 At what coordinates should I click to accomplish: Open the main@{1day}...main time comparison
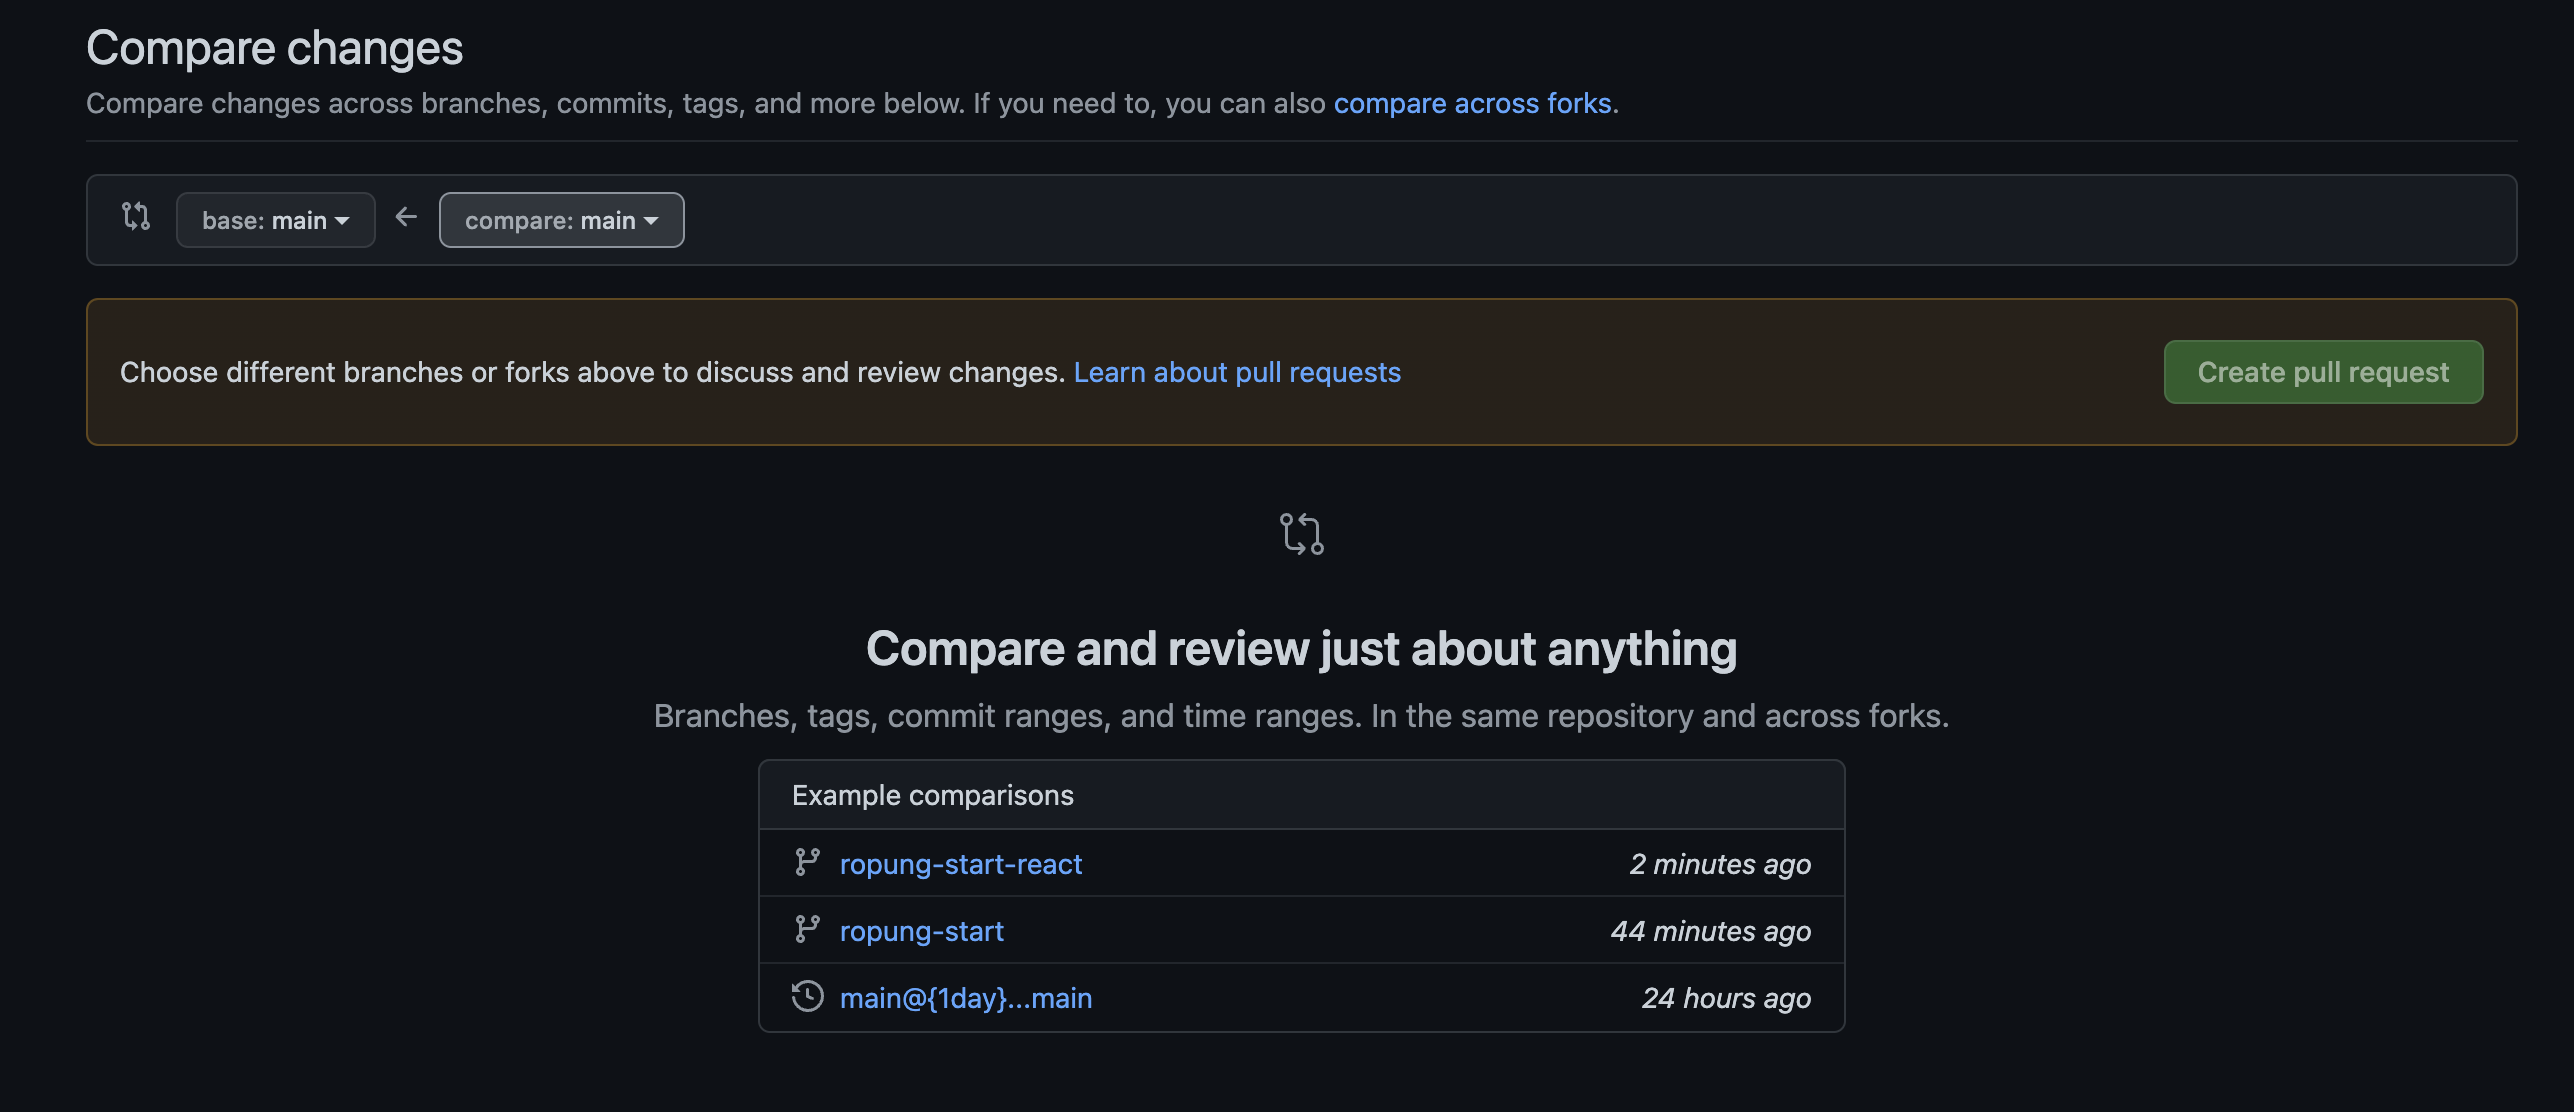point(965,998)
